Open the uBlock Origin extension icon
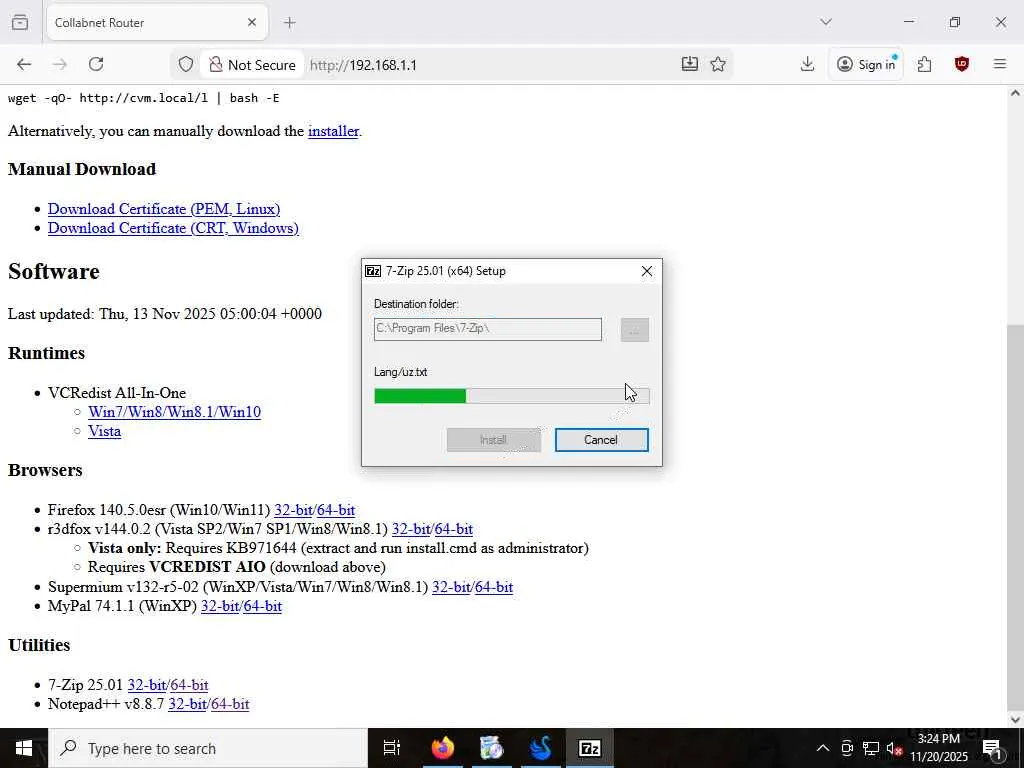Screen dimensions: 1024x768 point(961,64)
